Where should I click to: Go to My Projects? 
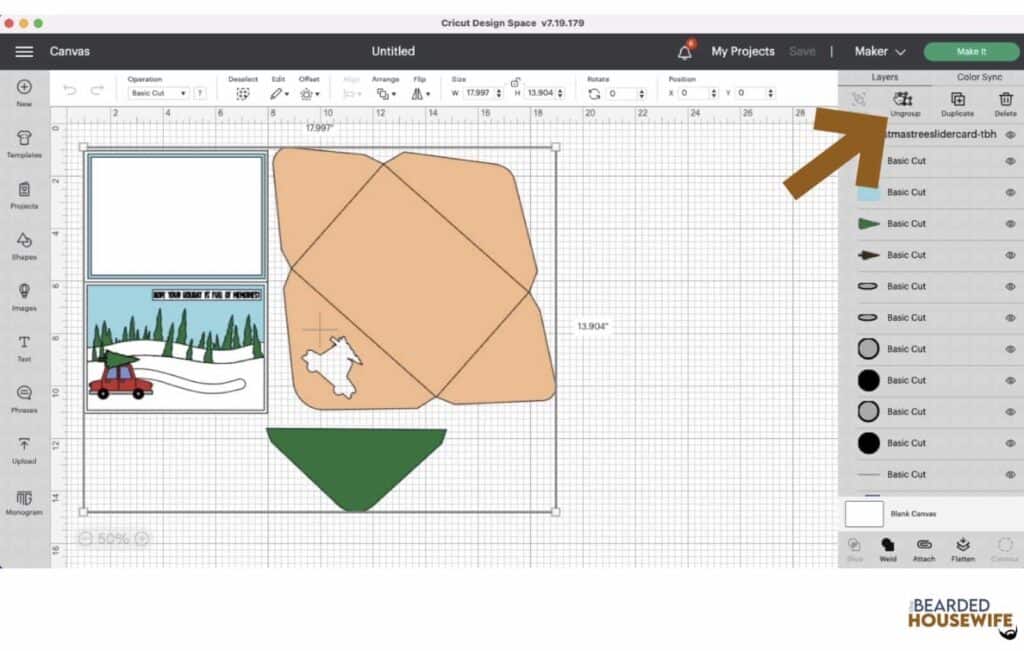742,52
